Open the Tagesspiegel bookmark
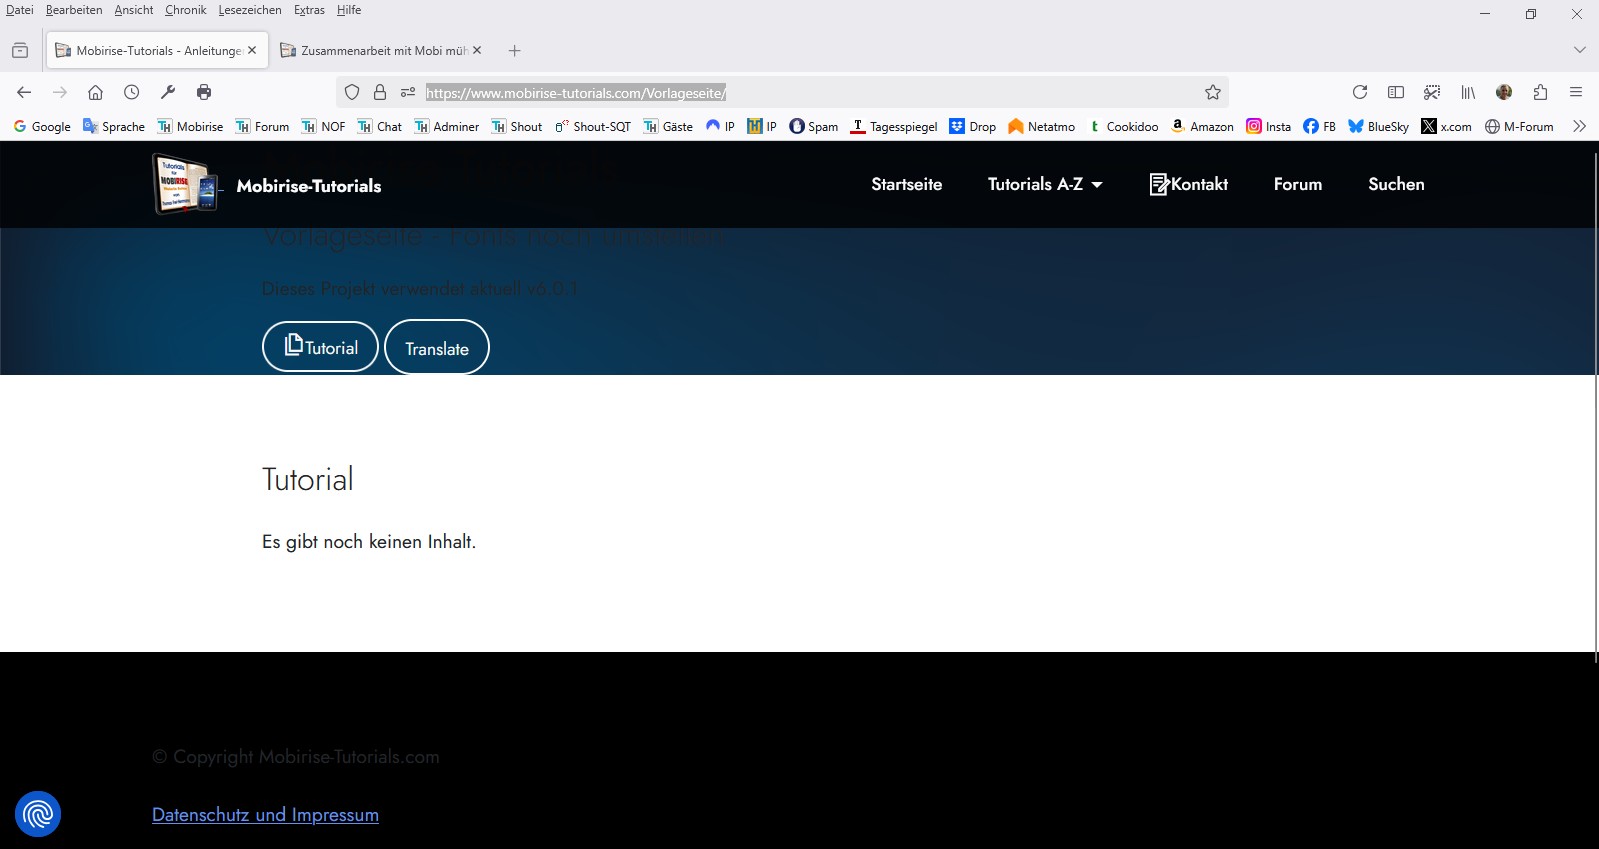Image resolution: width=1599 pixels, height=849 pixels. (x=894, y=126)
